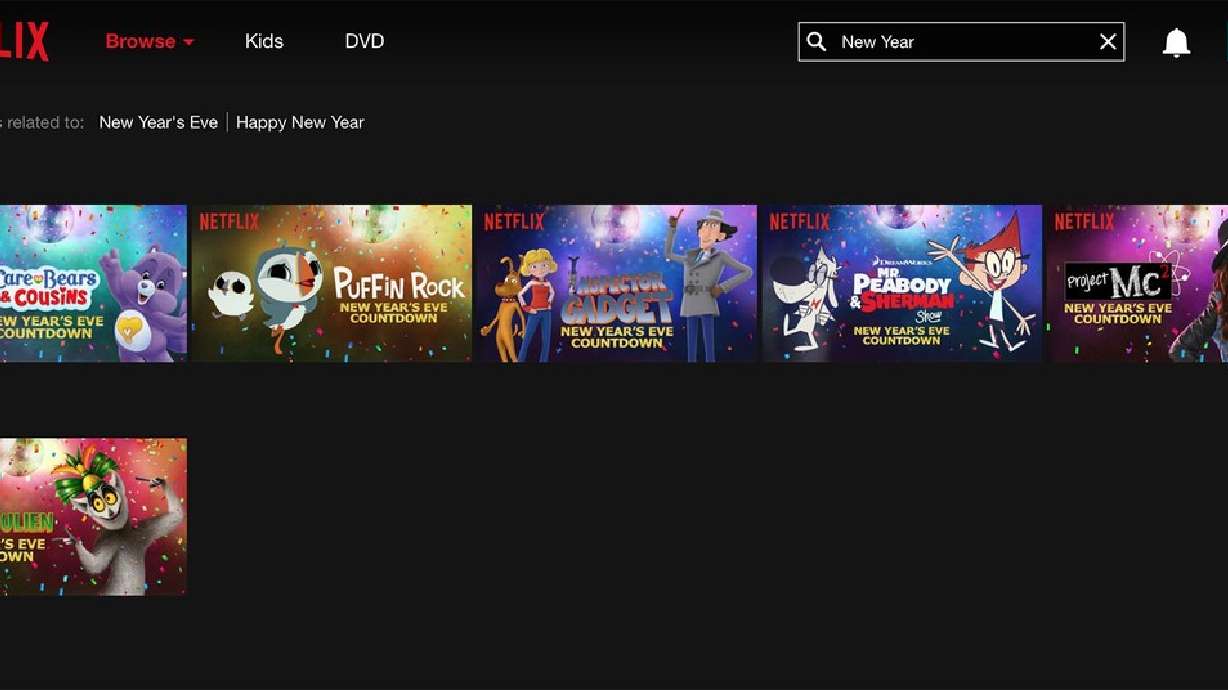Click the magnifying glass search icon
The image size is (1228, 690).
pos(816,41)
